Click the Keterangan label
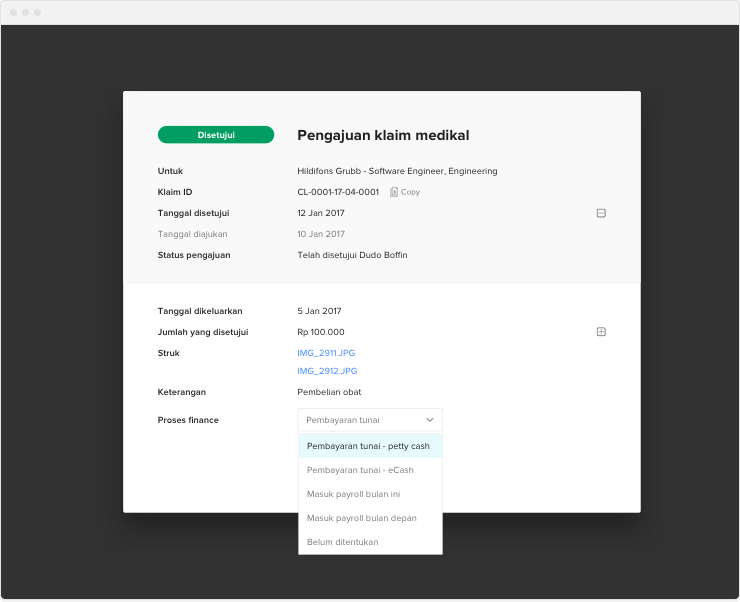The width and height of the screenshot is (740, 602). click(182, 392)
